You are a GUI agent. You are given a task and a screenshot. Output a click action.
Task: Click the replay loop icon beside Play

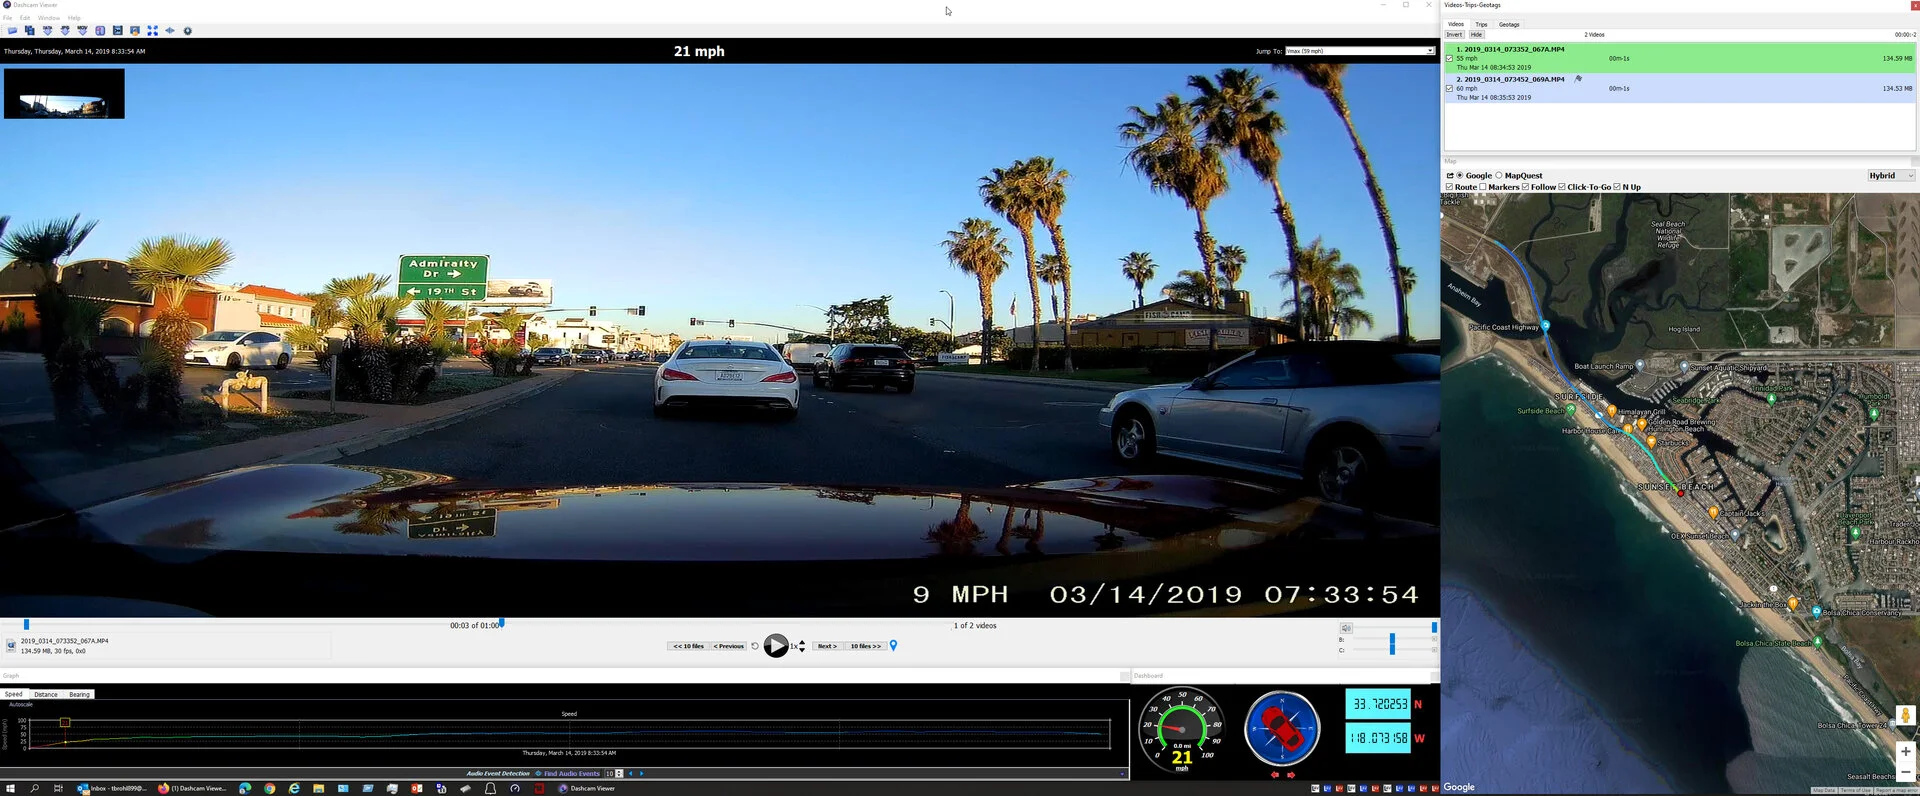point(755,646)
